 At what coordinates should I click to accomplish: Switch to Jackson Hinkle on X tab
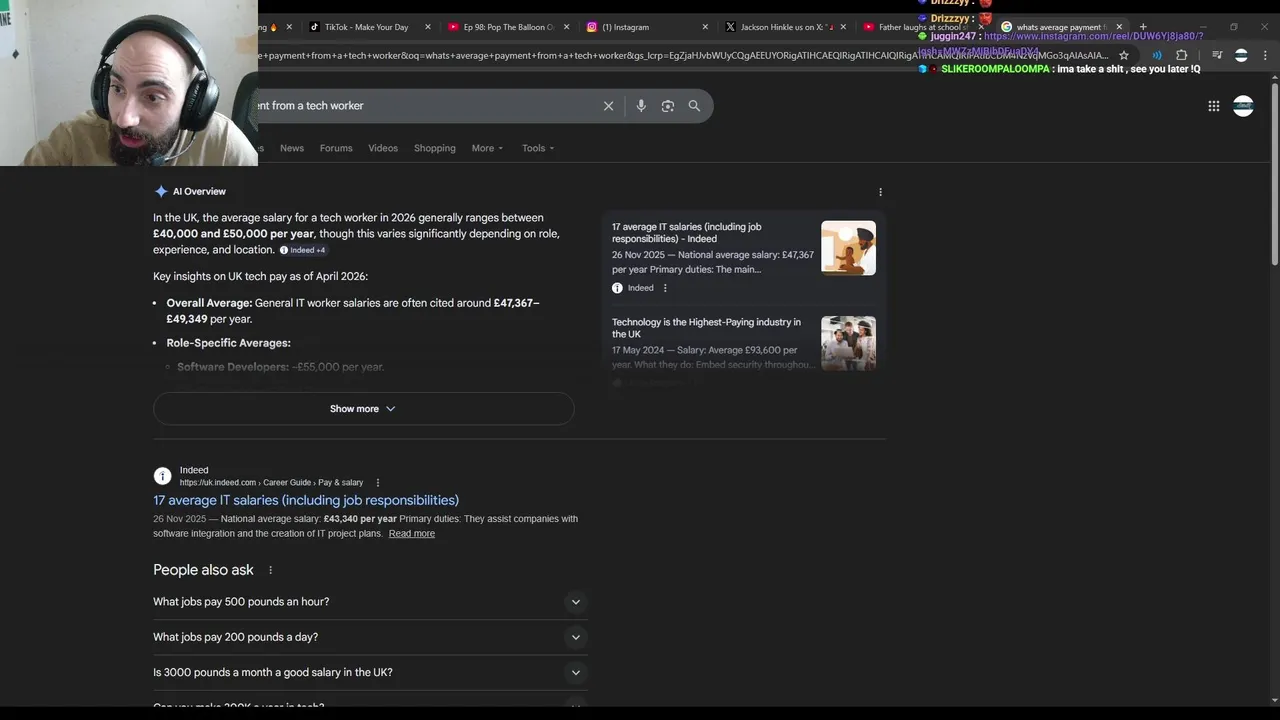[785, 27]
